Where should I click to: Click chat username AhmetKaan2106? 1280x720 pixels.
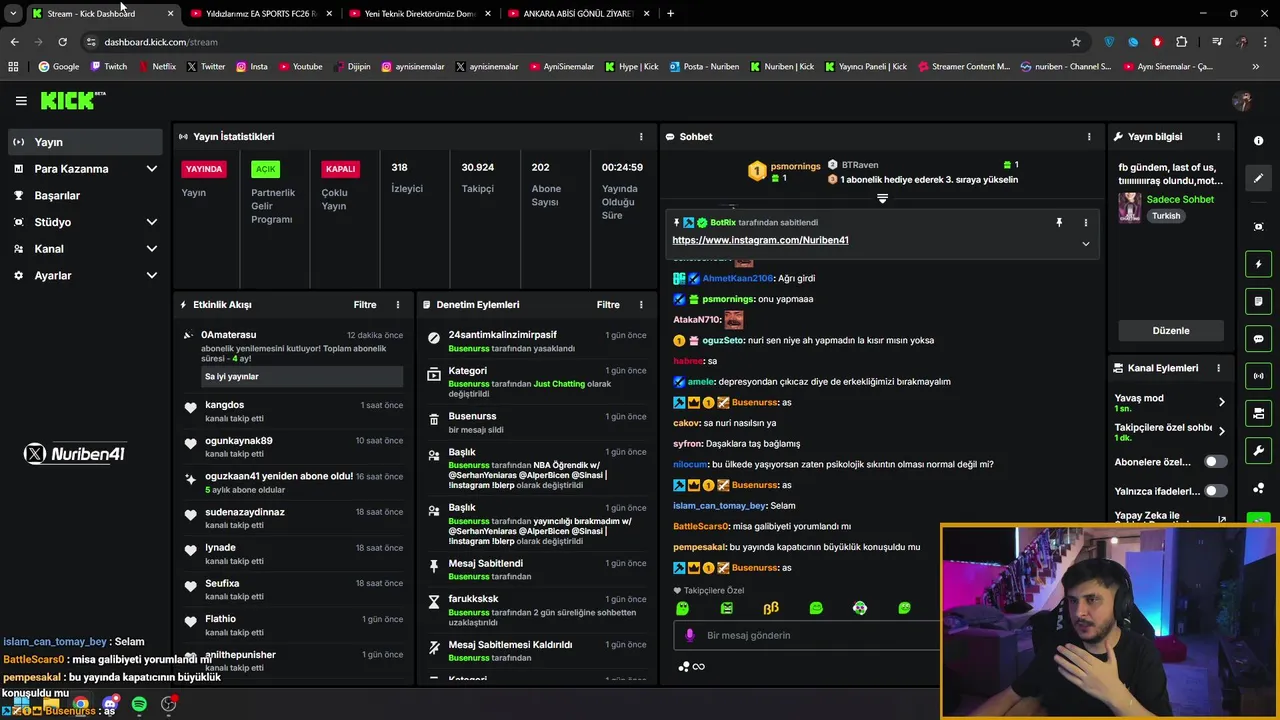(x=738, y=279)
